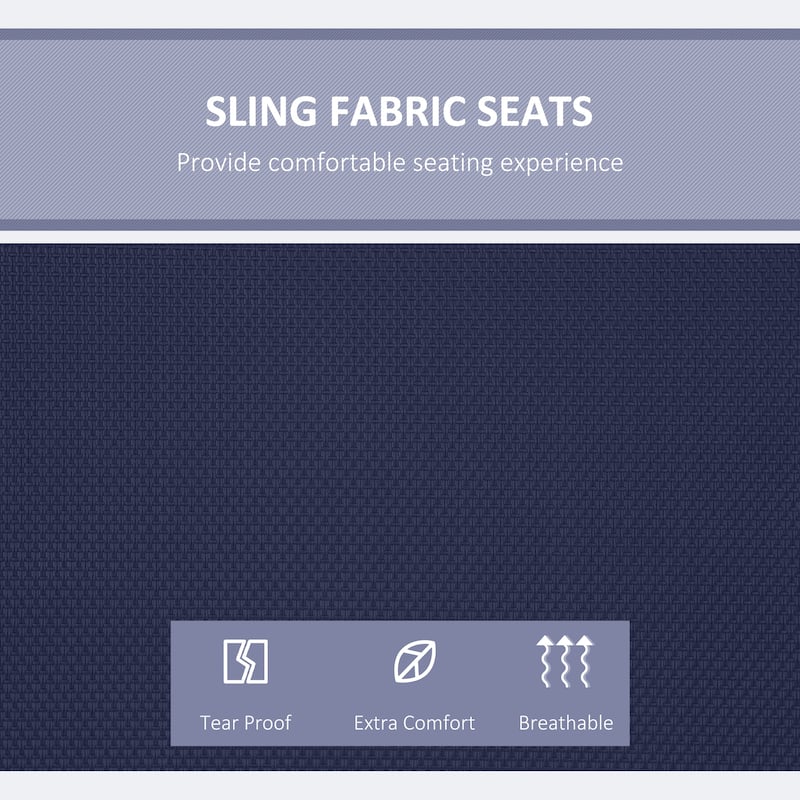Select the rightmost arrow of Breathable icon
The height and width of the screenshot is (800, 800).
point(585,661)
